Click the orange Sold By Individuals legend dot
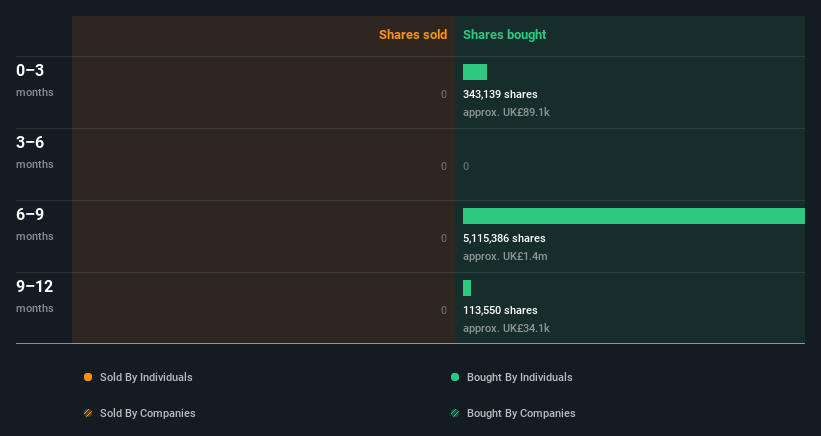The height and width of the screenshot is (436, 821). point(88,377)
